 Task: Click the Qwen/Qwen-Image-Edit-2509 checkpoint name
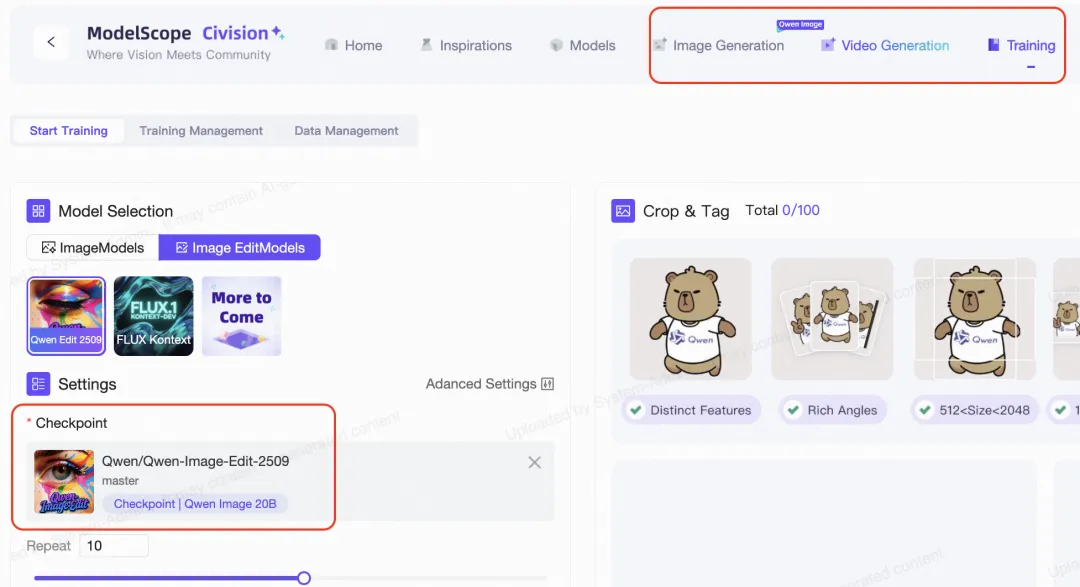tap(196, 461)
